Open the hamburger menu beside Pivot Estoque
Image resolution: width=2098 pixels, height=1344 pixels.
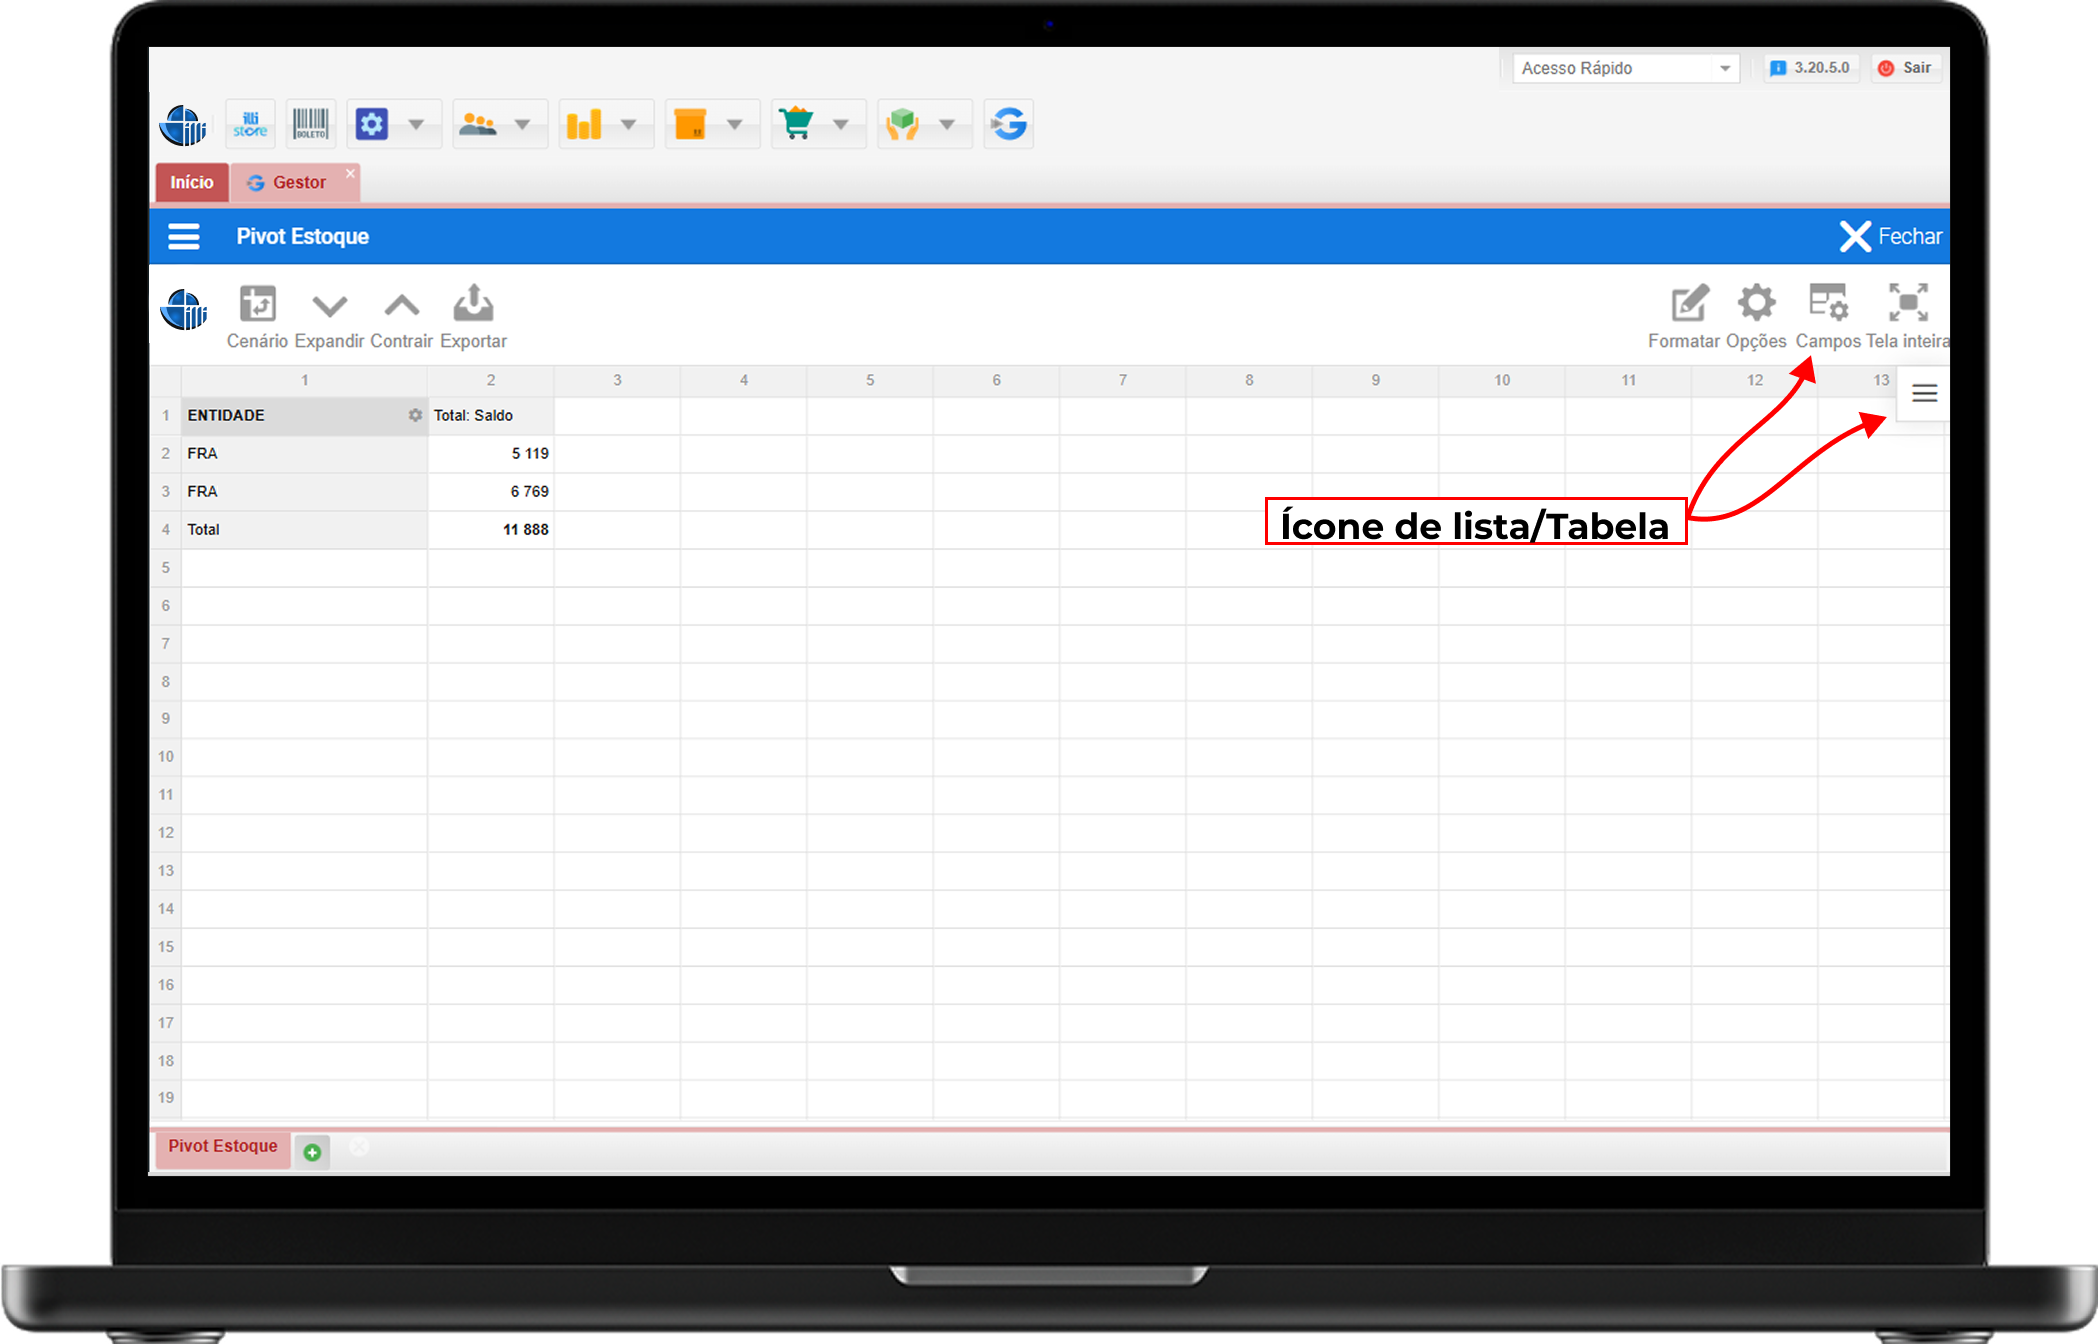click(183, 237)
